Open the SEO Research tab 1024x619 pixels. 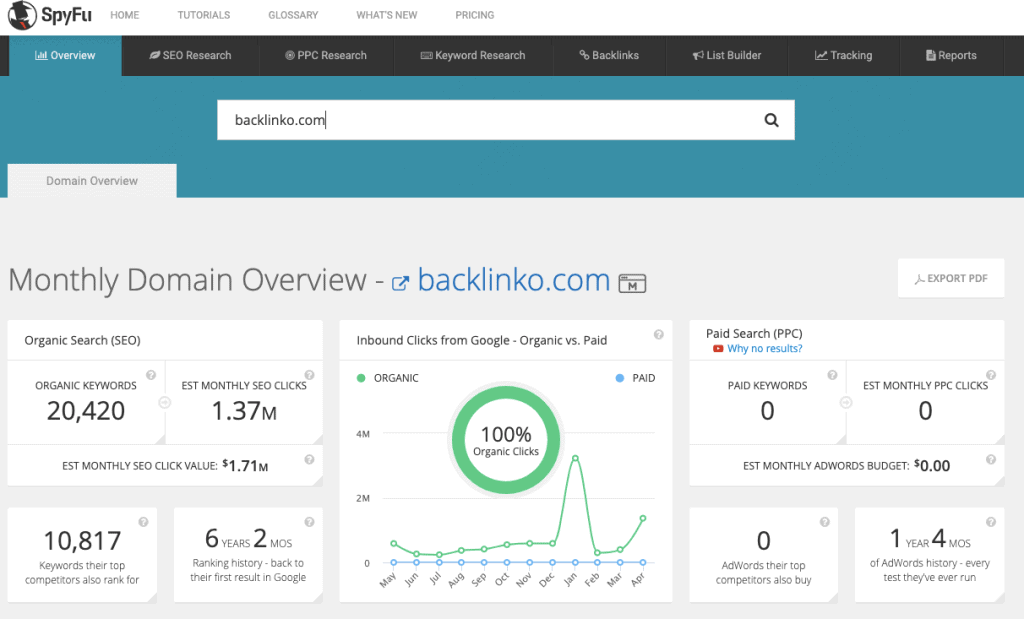tap(190, 56)
